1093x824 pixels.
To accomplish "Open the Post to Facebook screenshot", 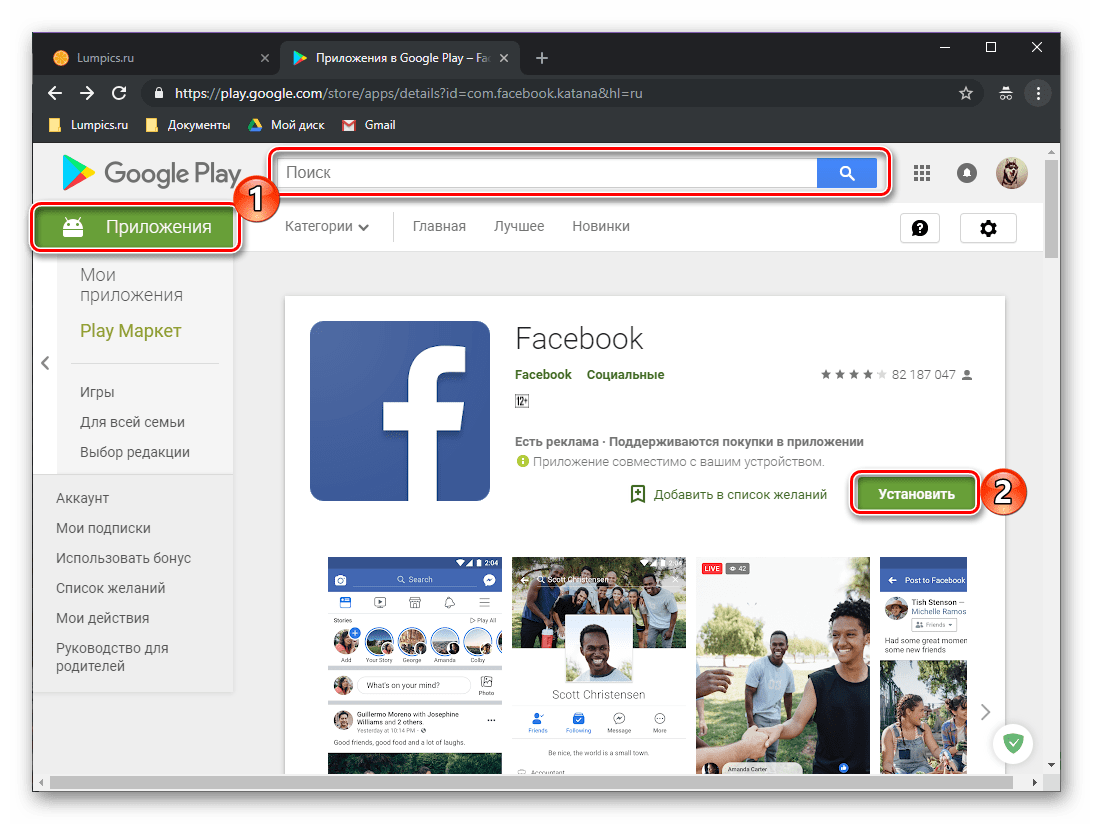I will pyautogui.click(x=923, y=666).
